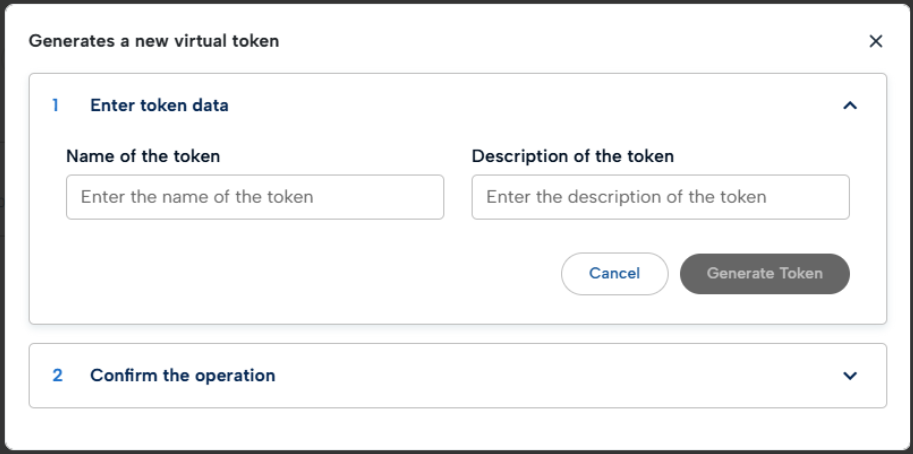Image resolution: width=913 pixels, height=454 pixels.
Task: Click step number 2 indicator
Action: [57, 376]
